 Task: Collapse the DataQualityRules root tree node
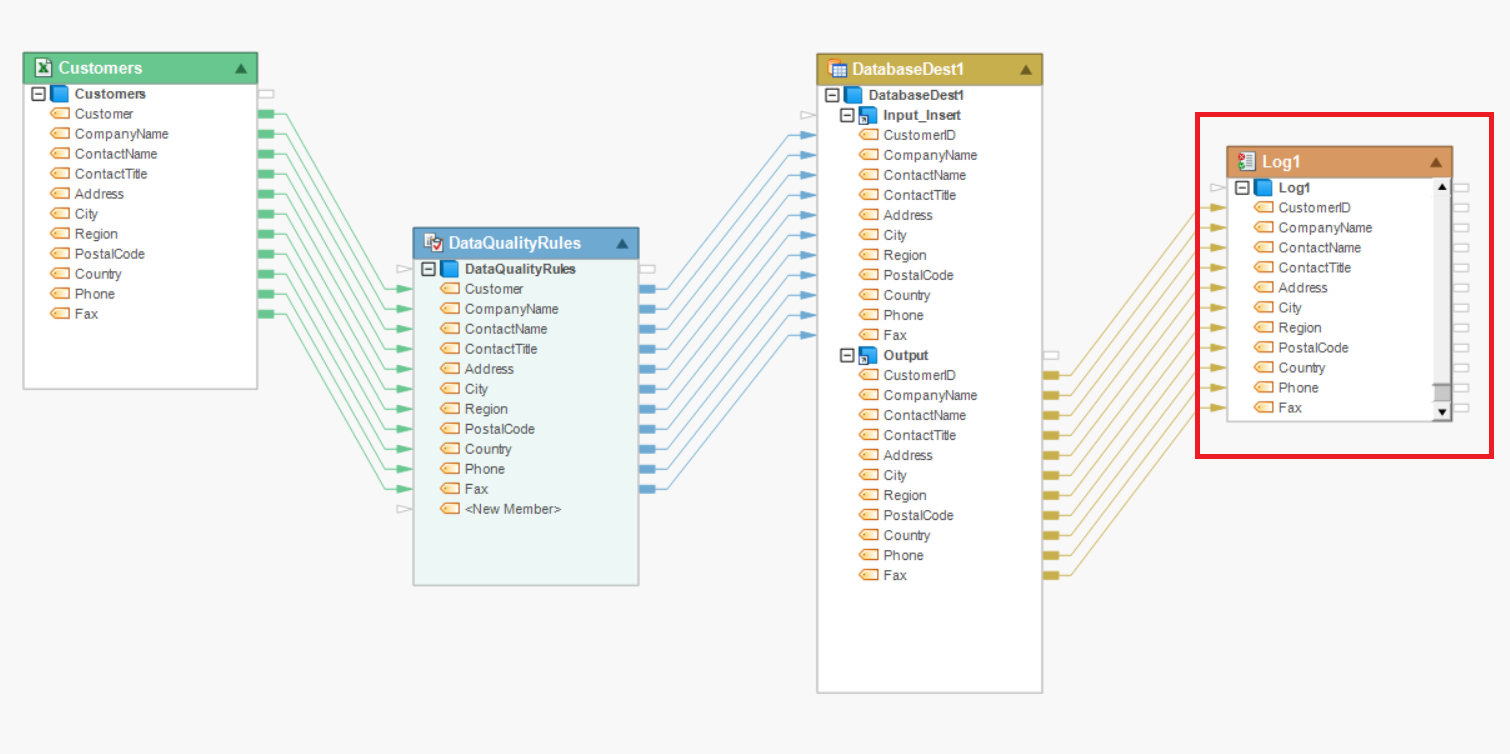(429, 269)
